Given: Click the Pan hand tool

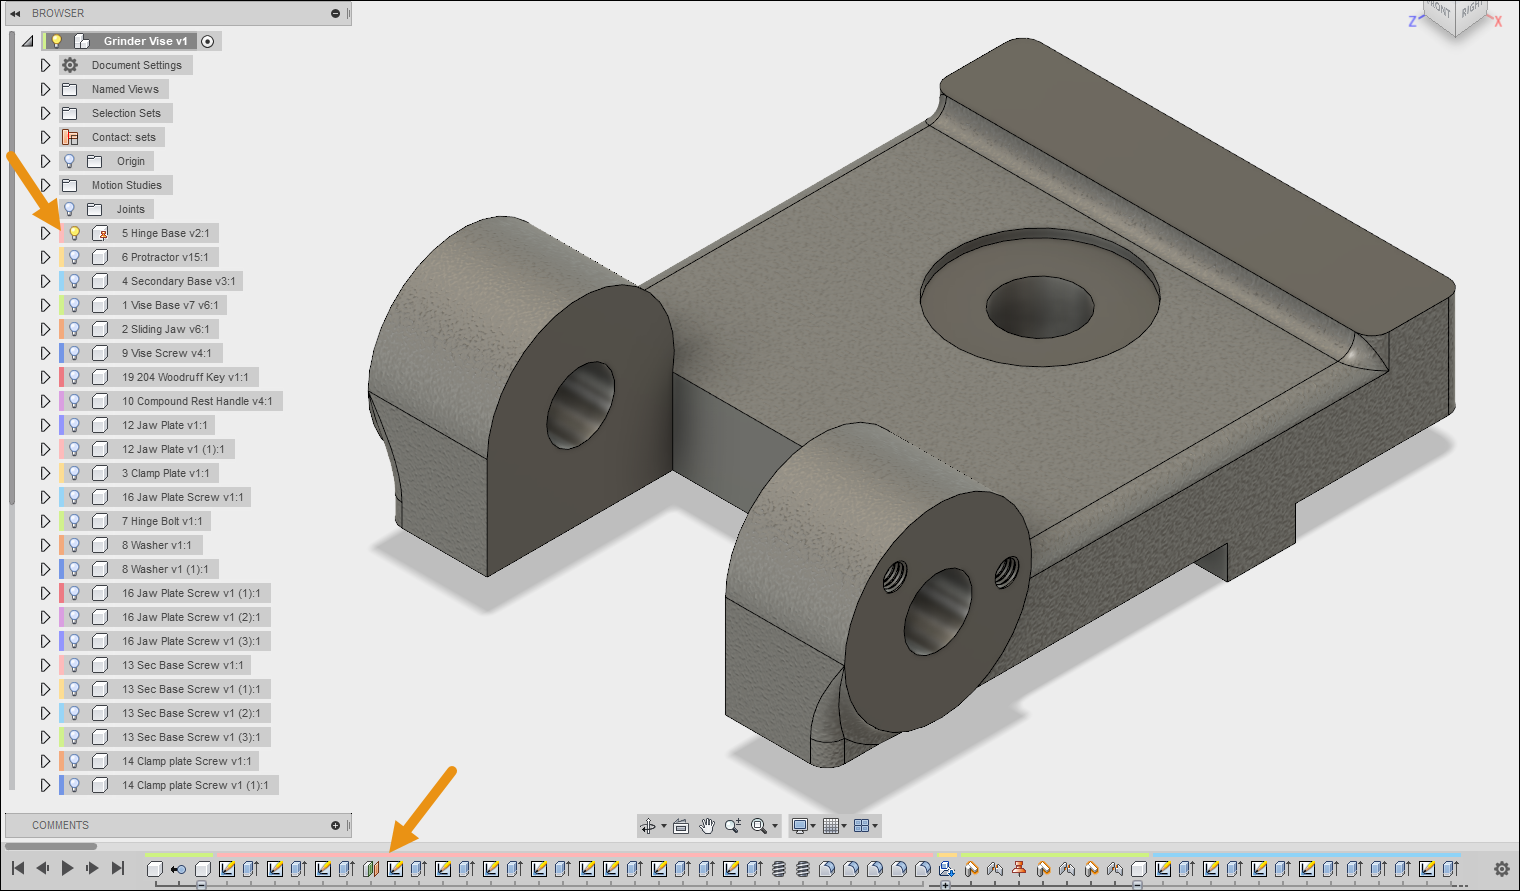Looking at the screenshot, I should coord(707,826).
